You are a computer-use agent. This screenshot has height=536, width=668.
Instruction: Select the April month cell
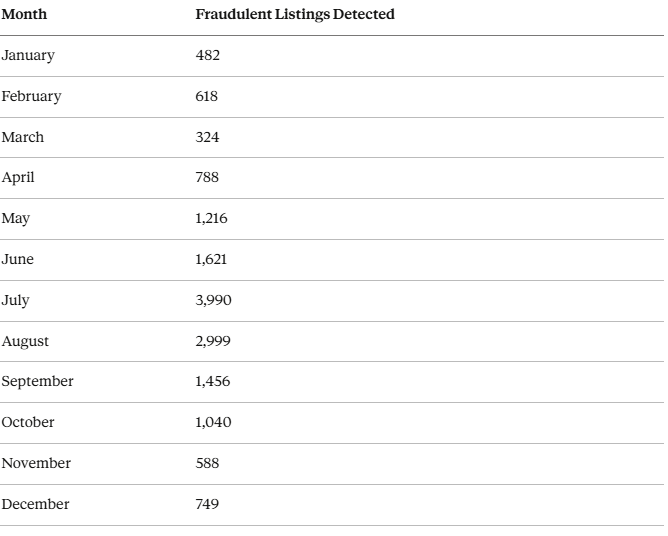(x=18, y=178)
